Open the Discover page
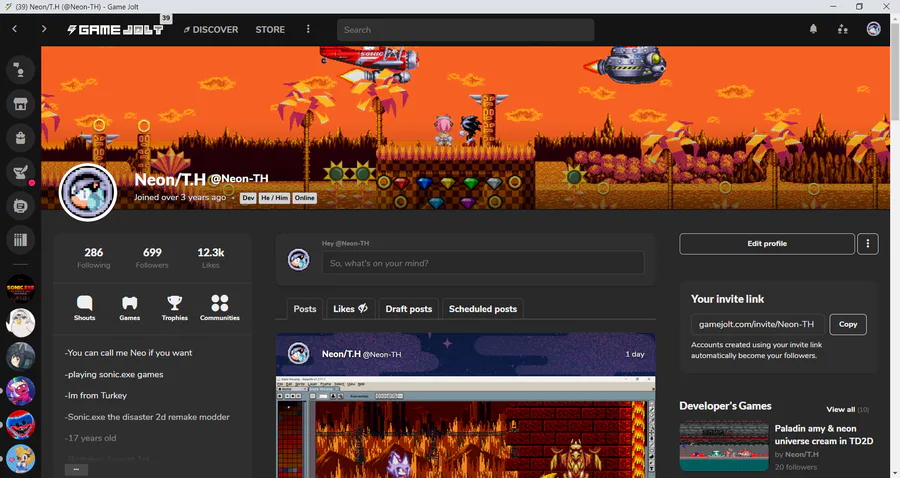The height and width of the screenshot is (478, 900). pos(211,29)
